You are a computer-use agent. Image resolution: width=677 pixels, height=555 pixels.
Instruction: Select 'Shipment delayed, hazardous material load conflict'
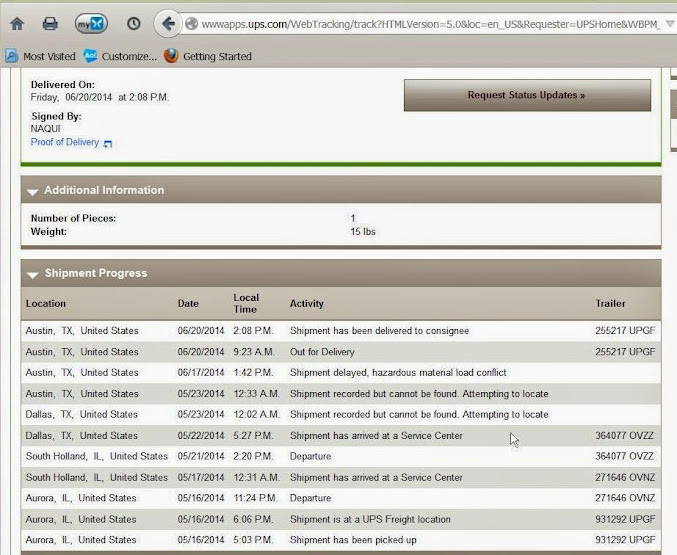point(398,372)
